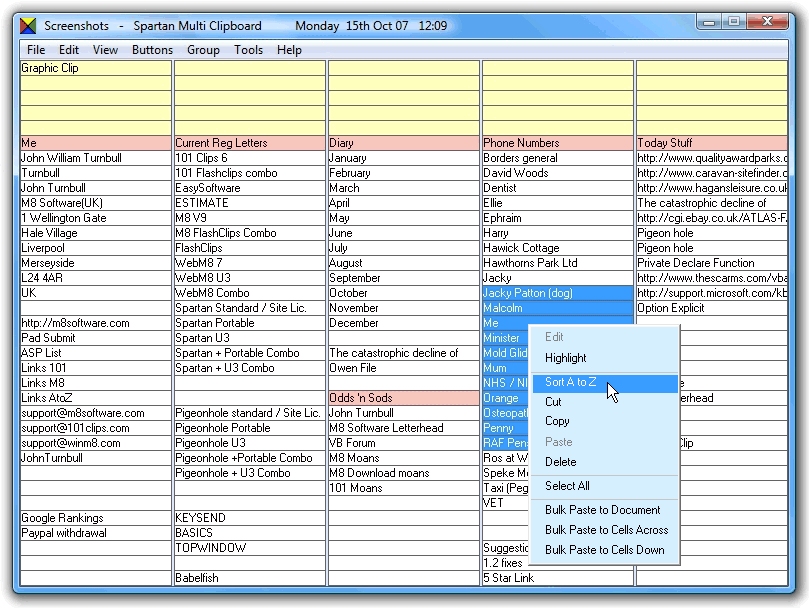
Task: Close the Spartan Multi Clipboard window
Action: [x=767, y=22]
